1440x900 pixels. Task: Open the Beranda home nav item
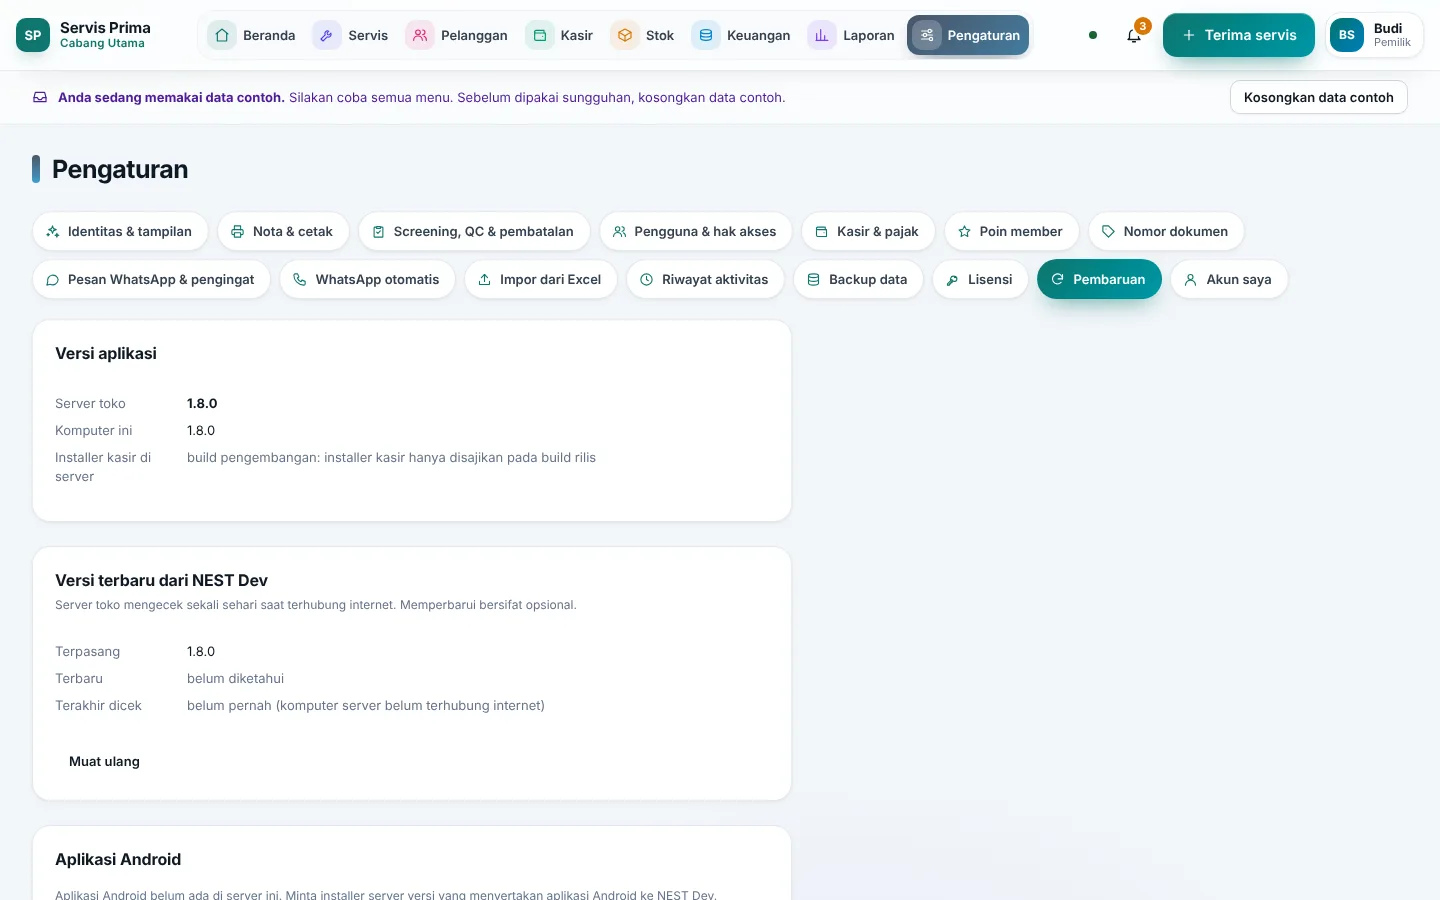point(252,35)
